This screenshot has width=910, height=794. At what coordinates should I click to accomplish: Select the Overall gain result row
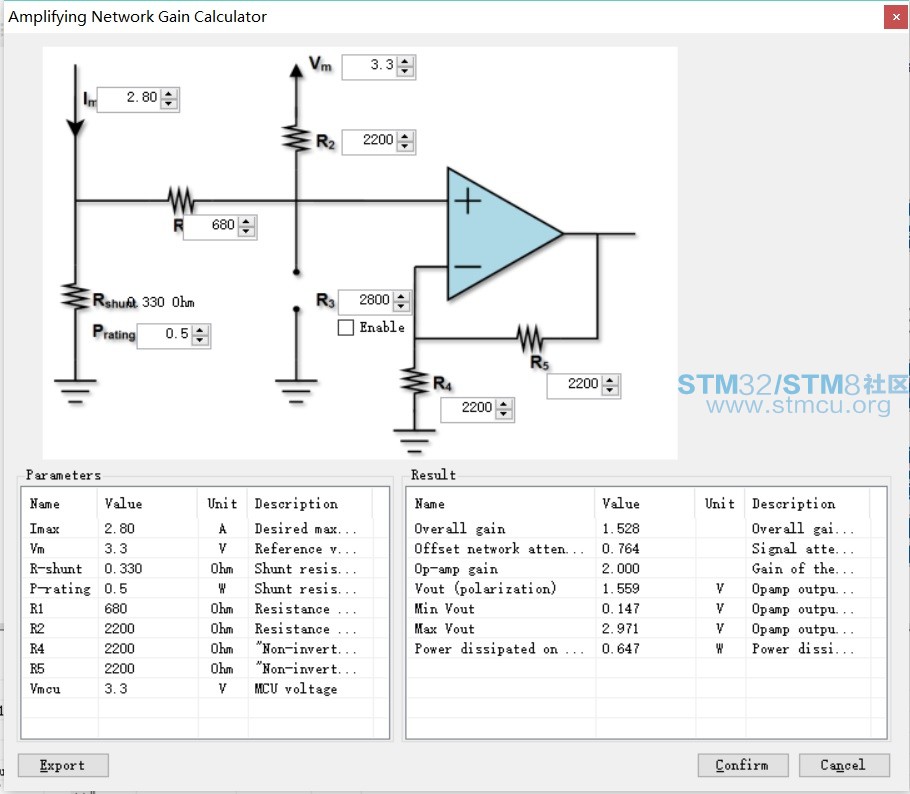pos(646,528)
